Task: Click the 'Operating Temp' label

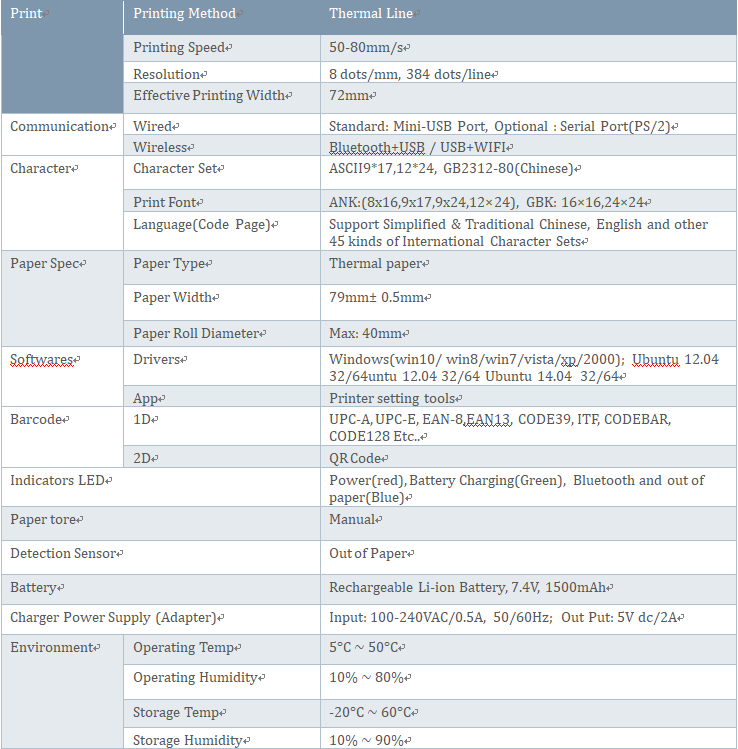Action: (183, 648)
